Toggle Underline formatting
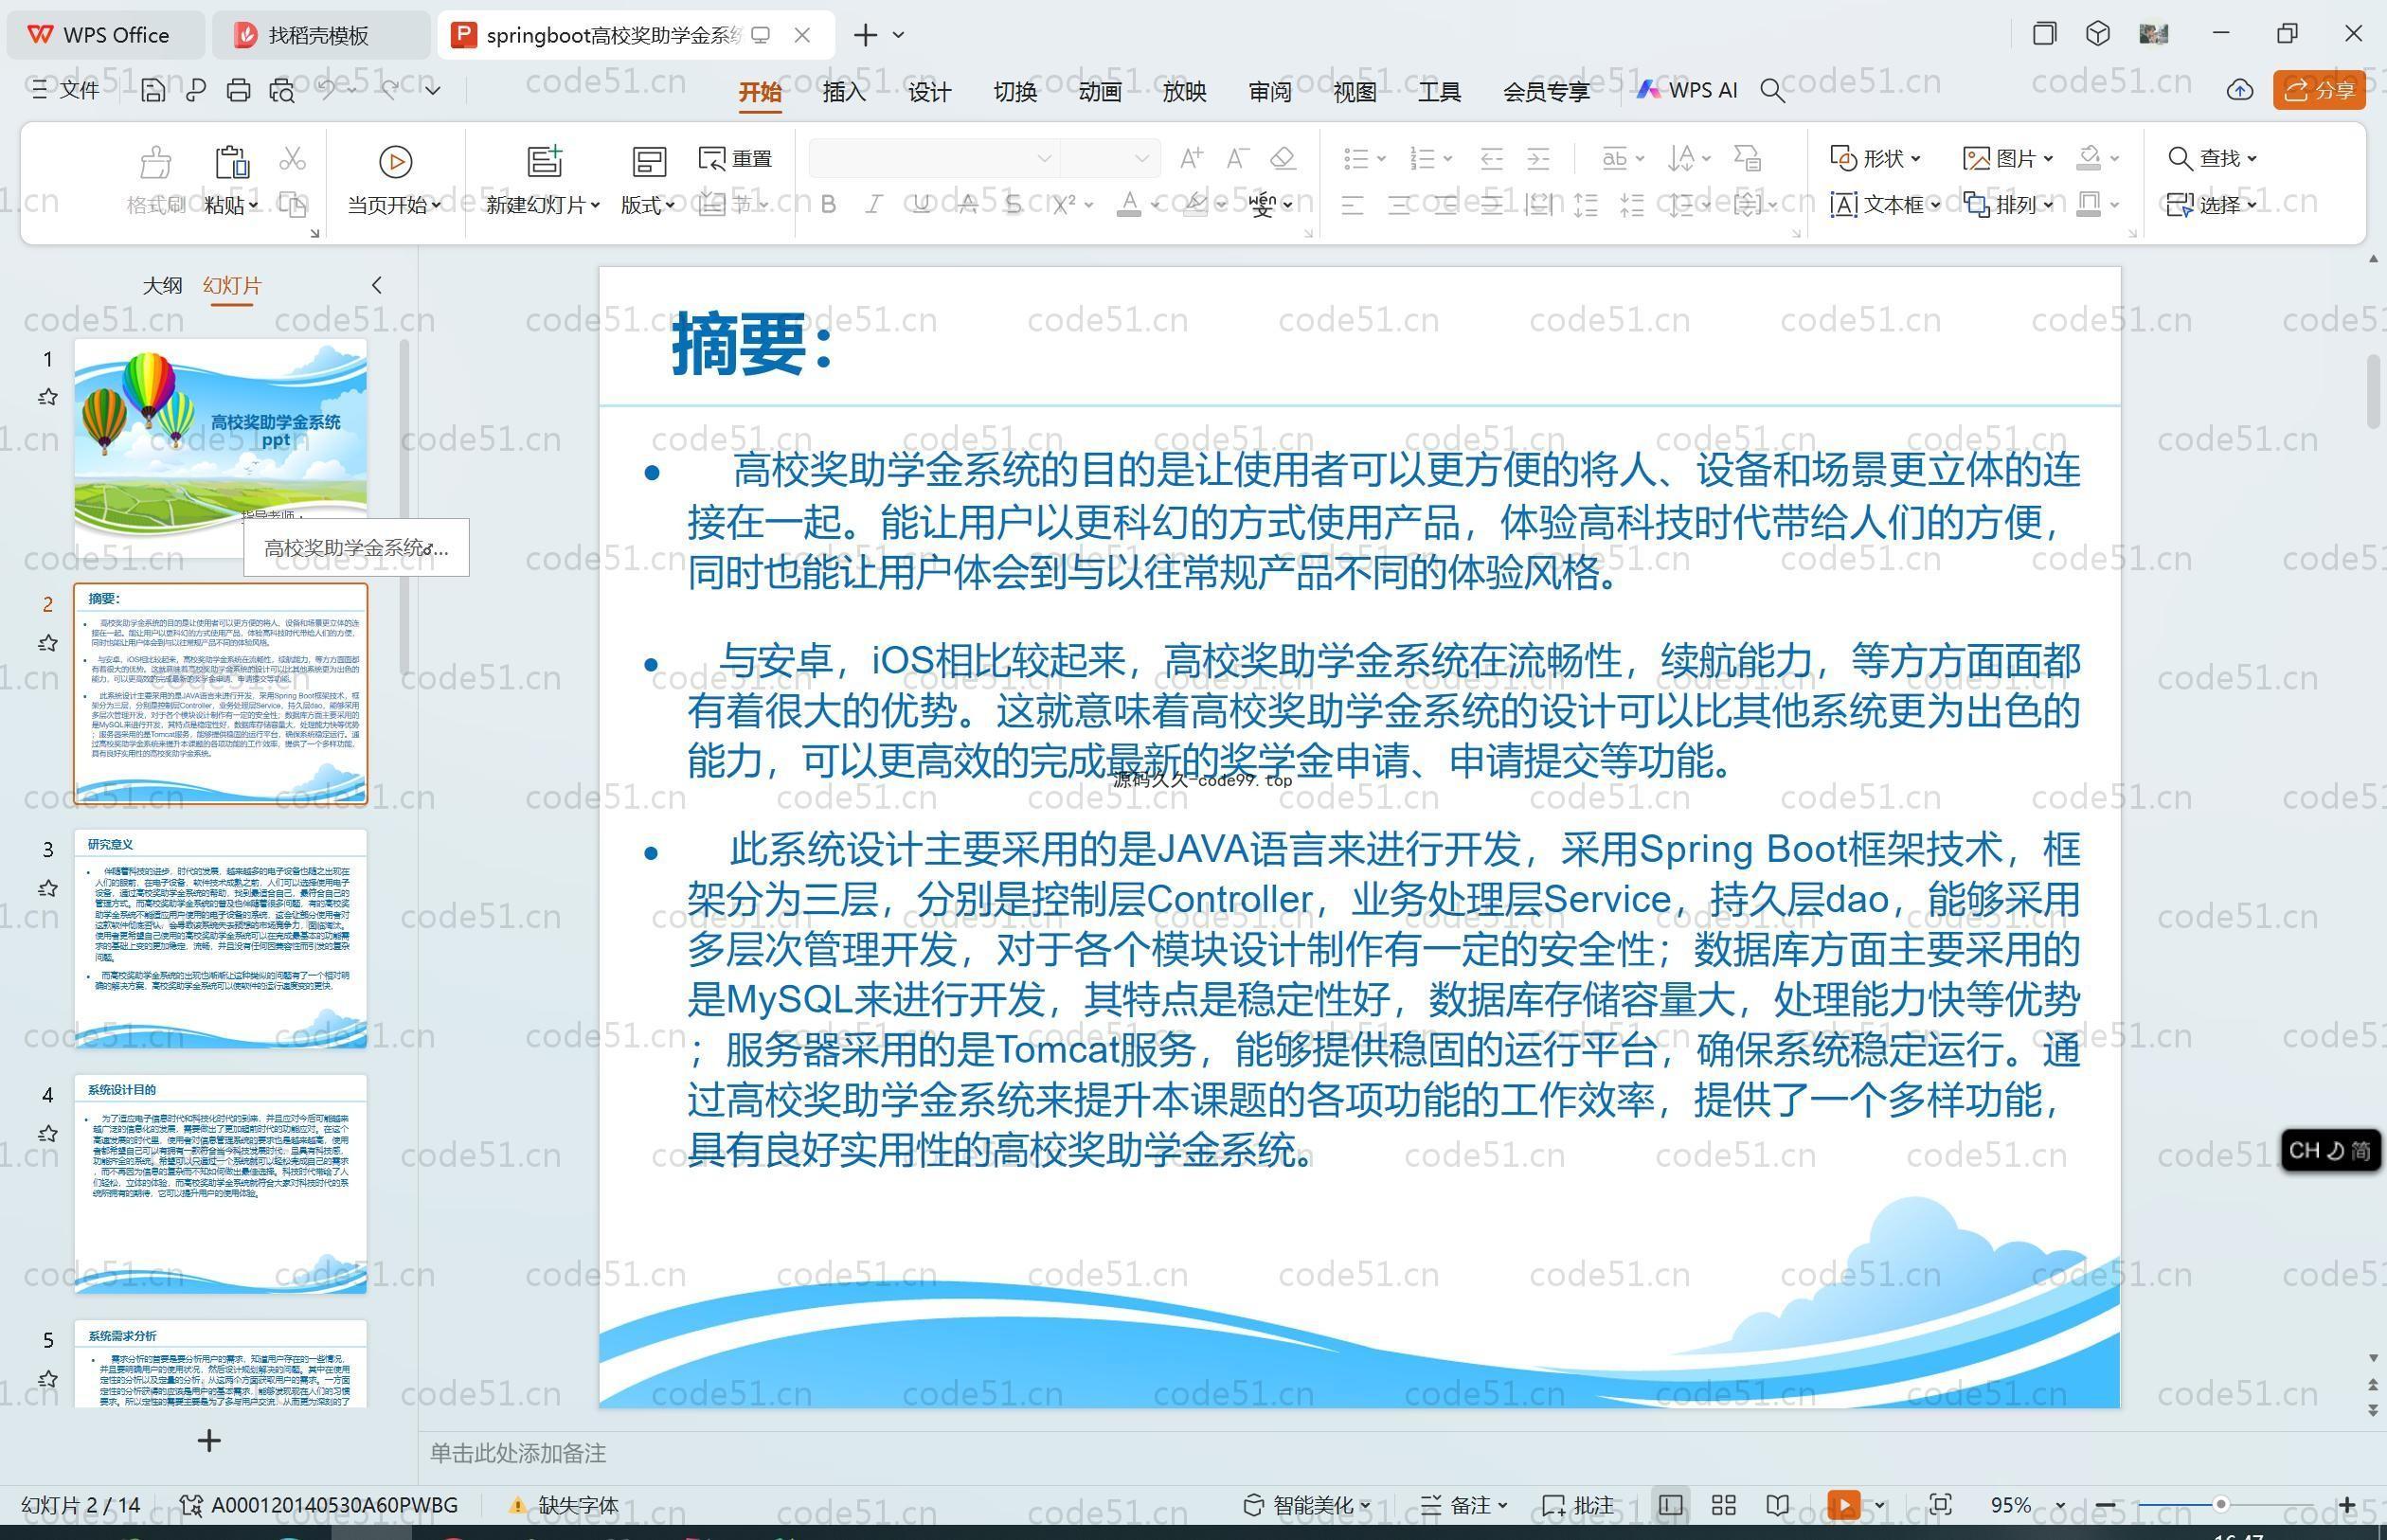The height and width of the screenshot is (1540, 2387). (x=921, y=205)
